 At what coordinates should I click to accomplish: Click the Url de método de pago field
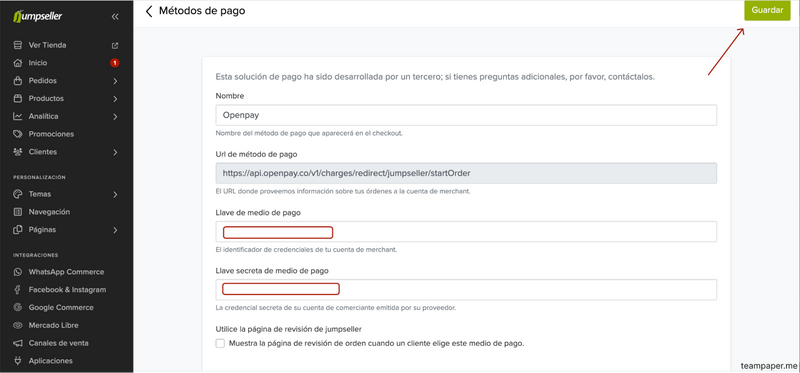[466, 173]
